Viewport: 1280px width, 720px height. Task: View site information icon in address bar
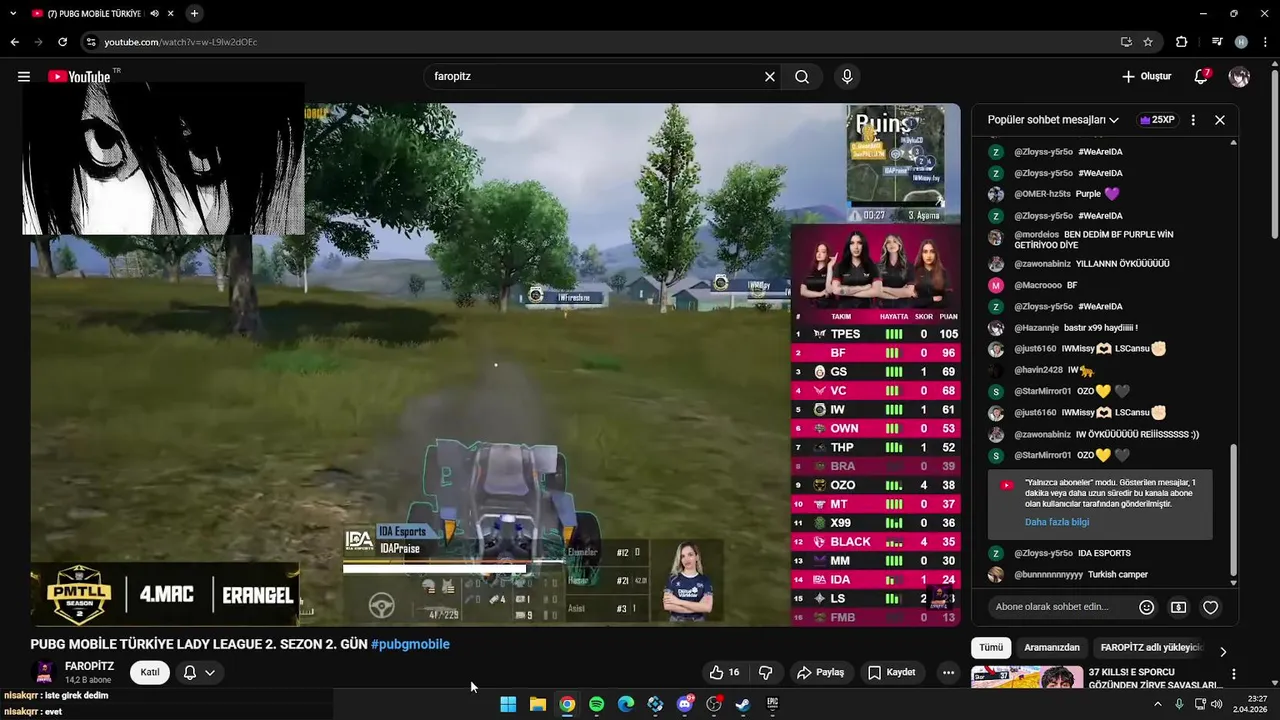coord(92,42)
